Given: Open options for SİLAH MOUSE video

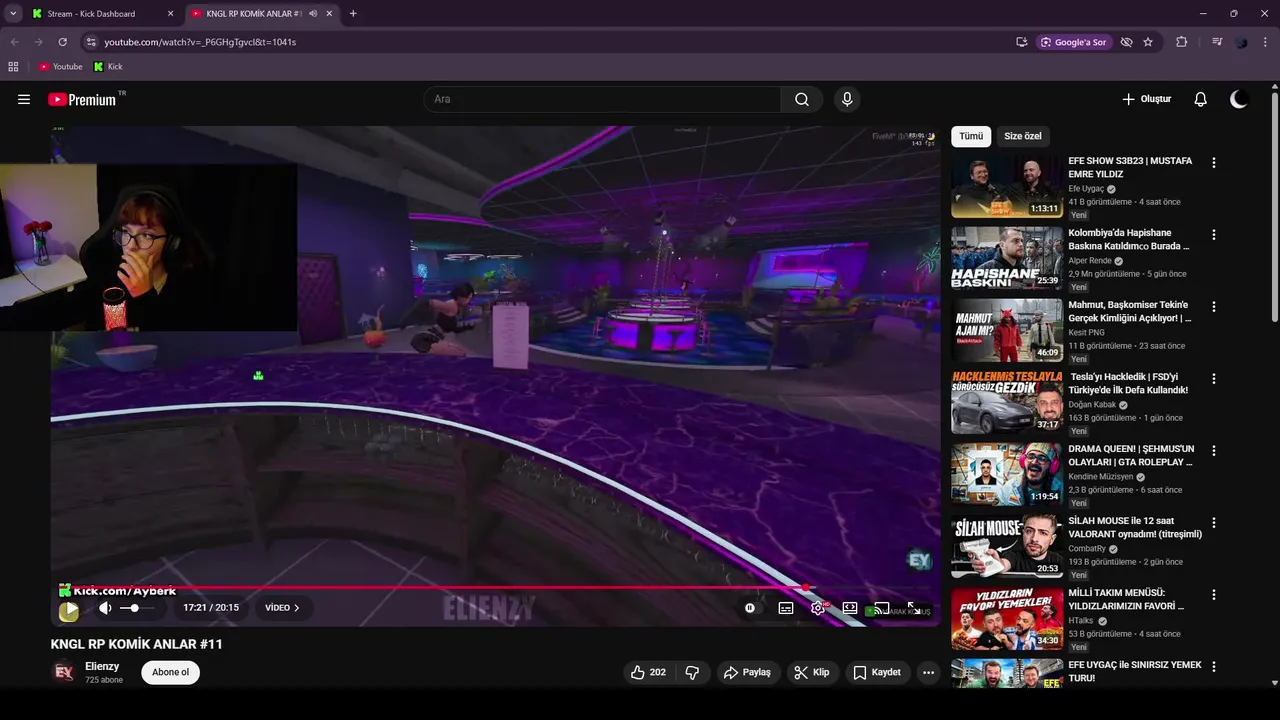Looking at the screenshot, I should [1214, 522].
